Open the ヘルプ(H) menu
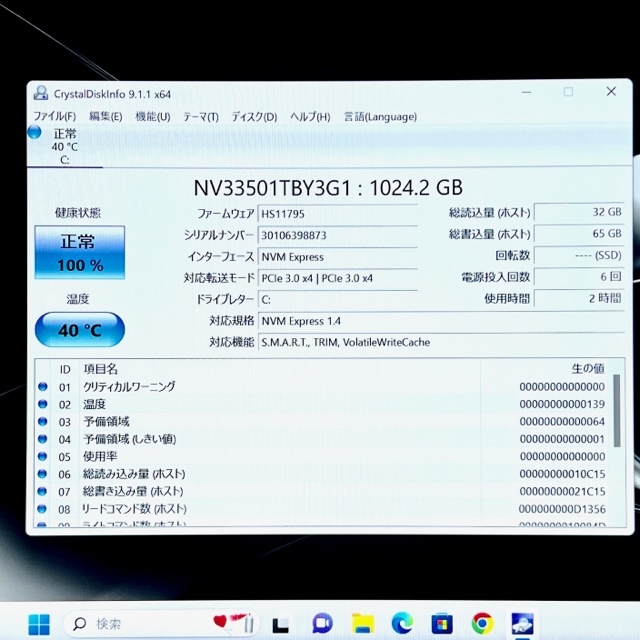 point(310,117)
